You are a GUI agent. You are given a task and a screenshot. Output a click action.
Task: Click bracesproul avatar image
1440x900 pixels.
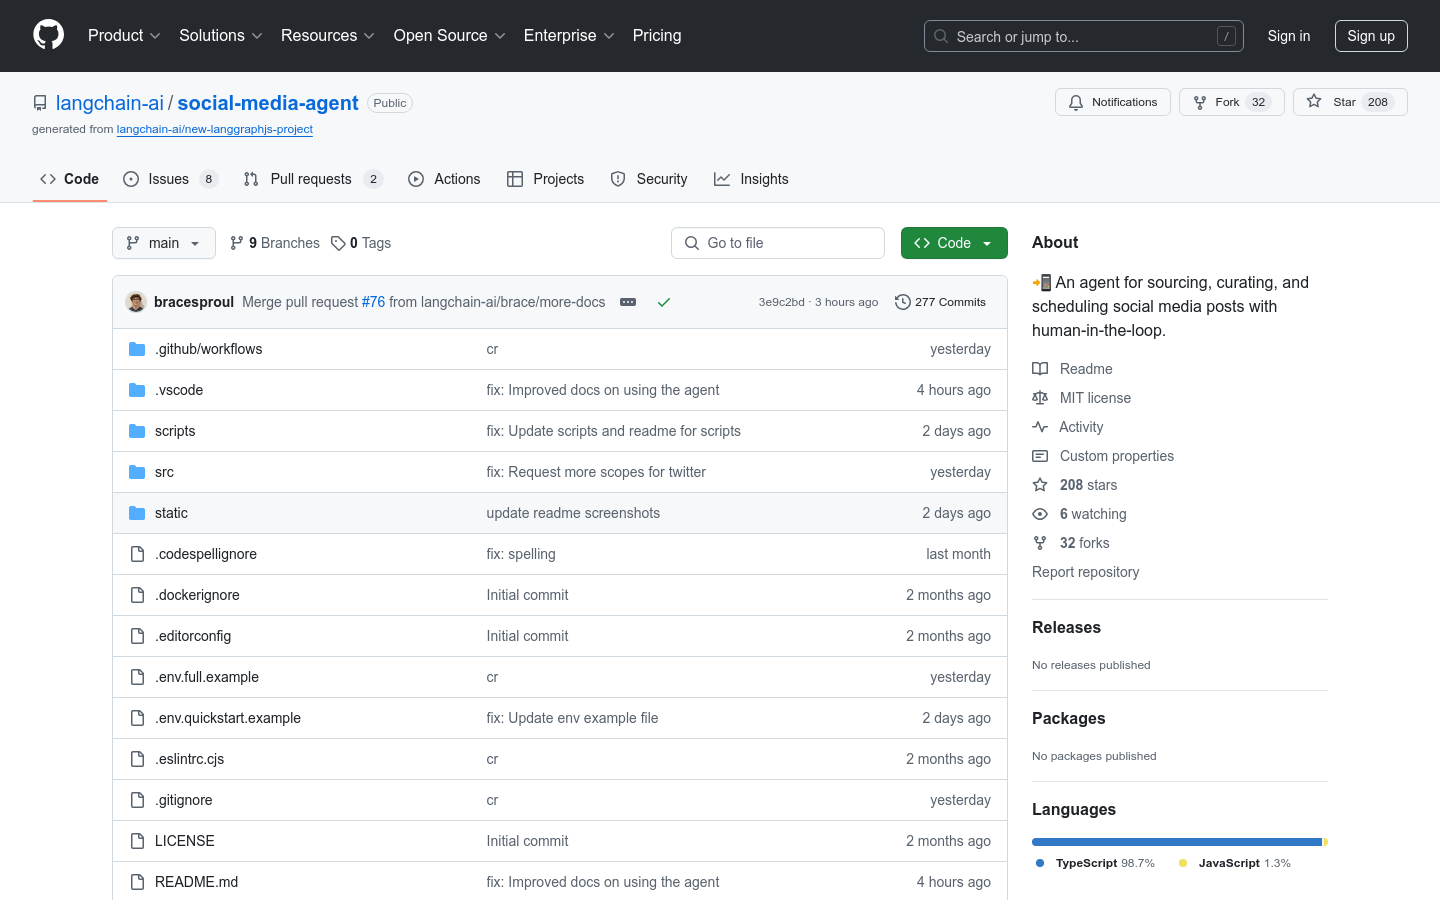(x=136, y=302)
